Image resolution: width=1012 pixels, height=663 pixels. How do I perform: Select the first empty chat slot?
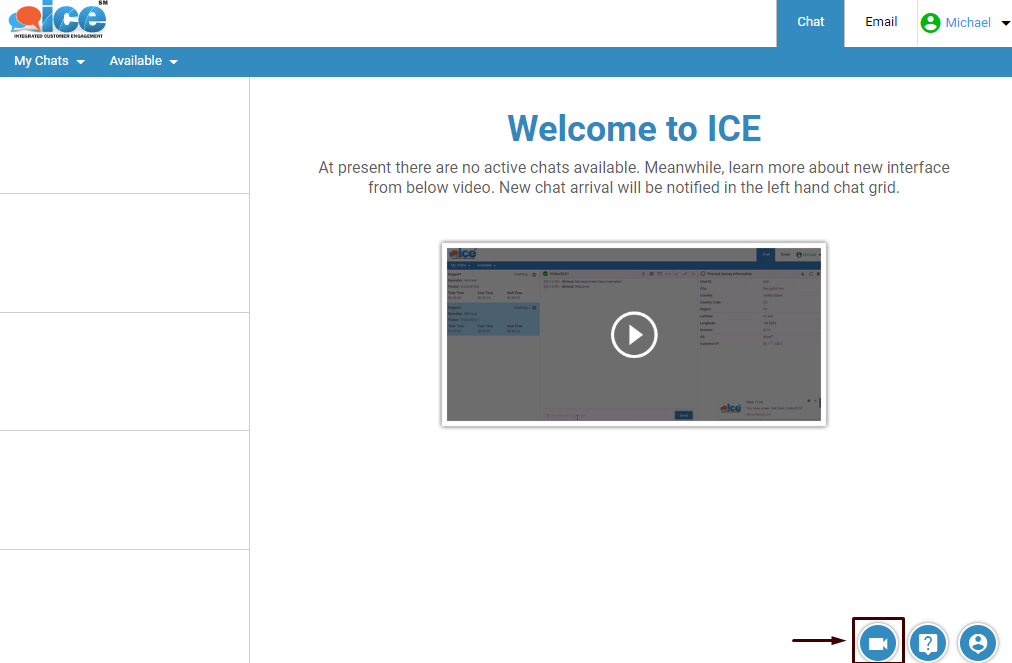[124, 135]
